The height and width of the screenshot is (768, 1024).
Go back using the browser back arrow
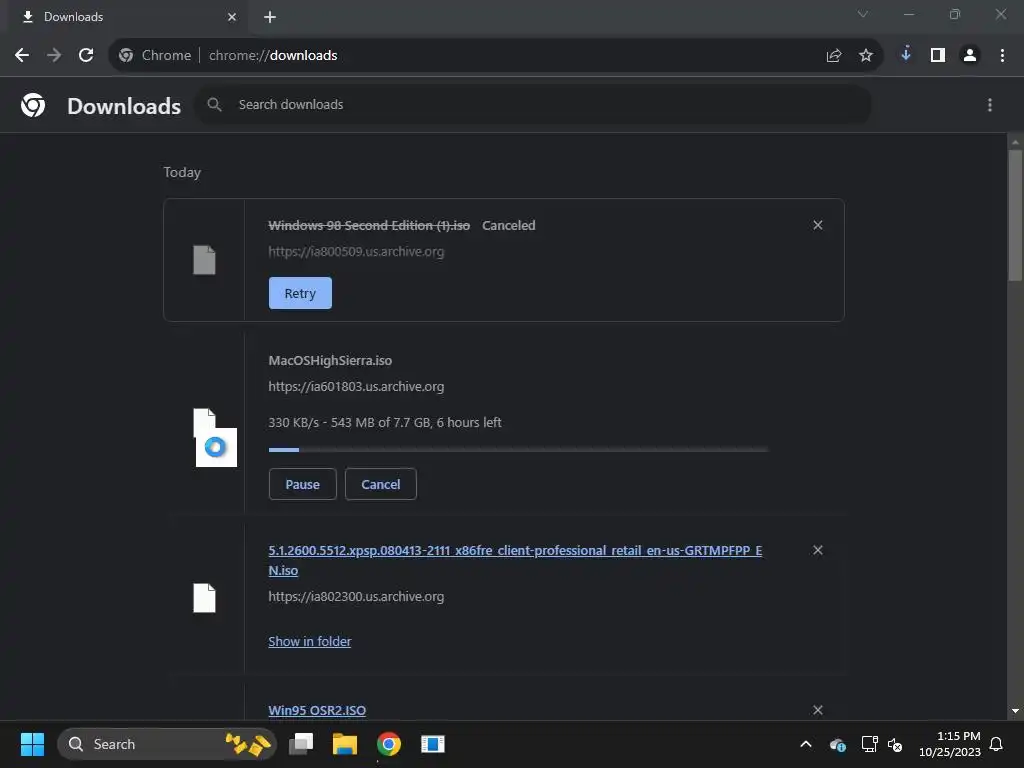click(22, 56)
